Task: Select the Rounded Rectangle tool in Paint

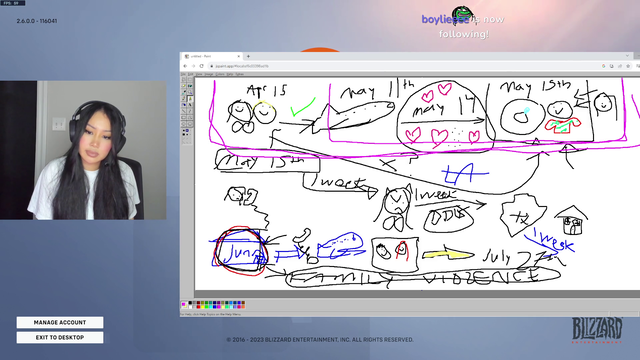Action: (x=190, y=124)
